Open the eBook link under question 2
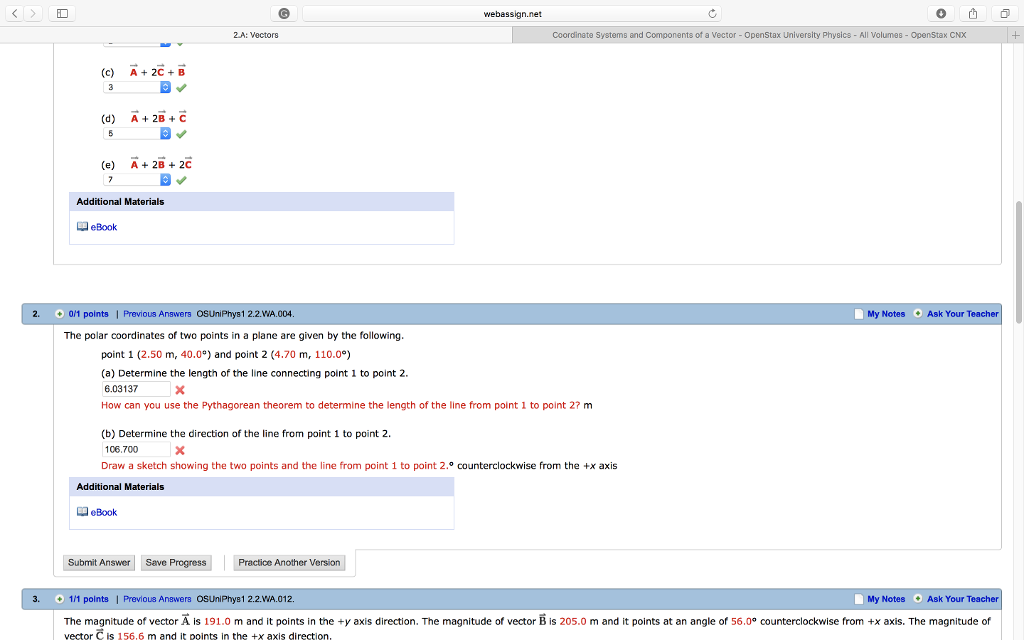 pos(104,513)
